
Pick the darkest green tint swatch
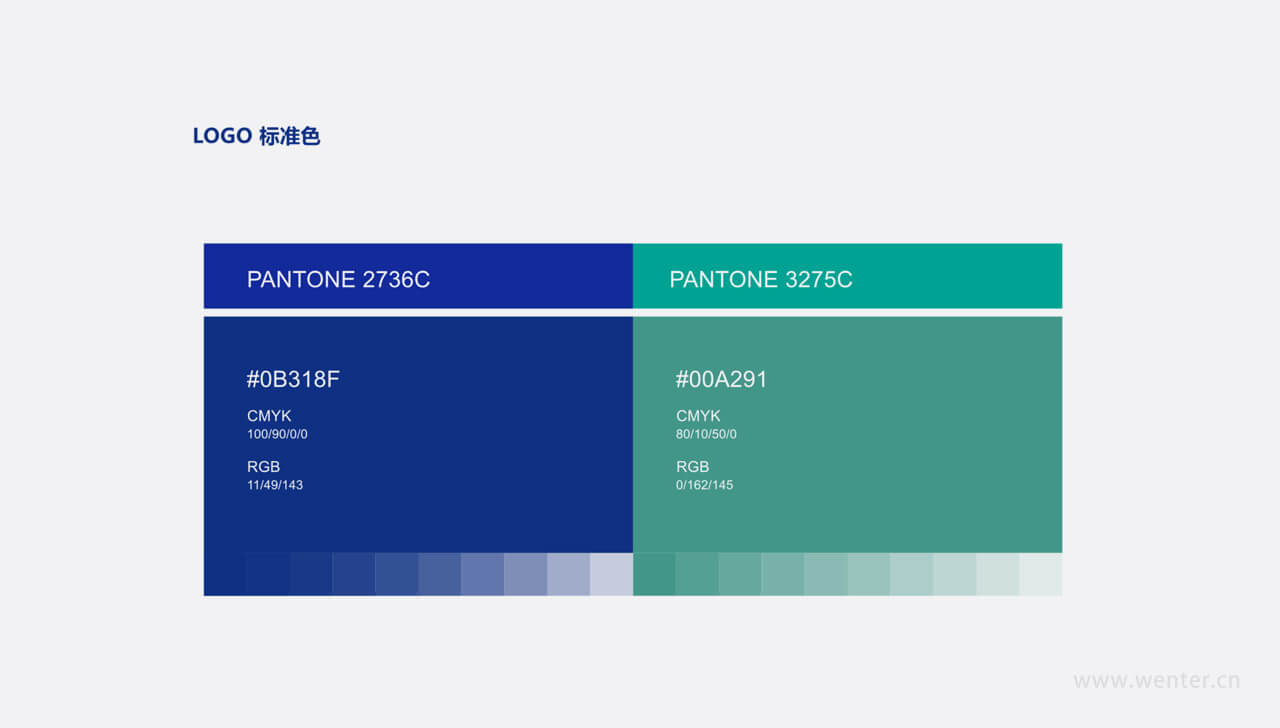(x=654, y=575)
